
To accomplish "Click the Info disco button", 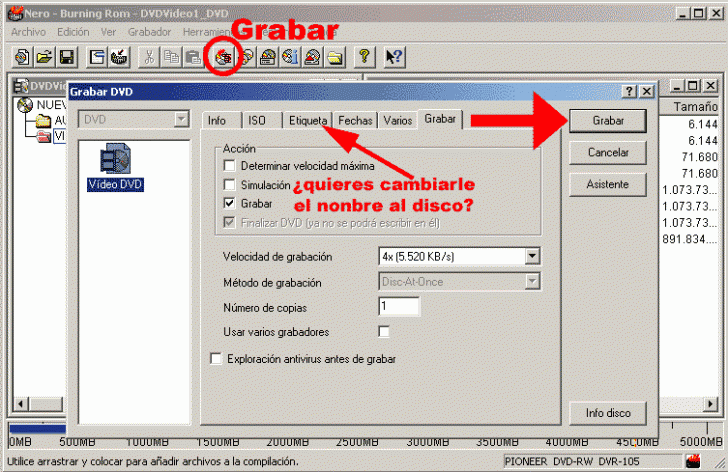I will (x=607, y=413).
